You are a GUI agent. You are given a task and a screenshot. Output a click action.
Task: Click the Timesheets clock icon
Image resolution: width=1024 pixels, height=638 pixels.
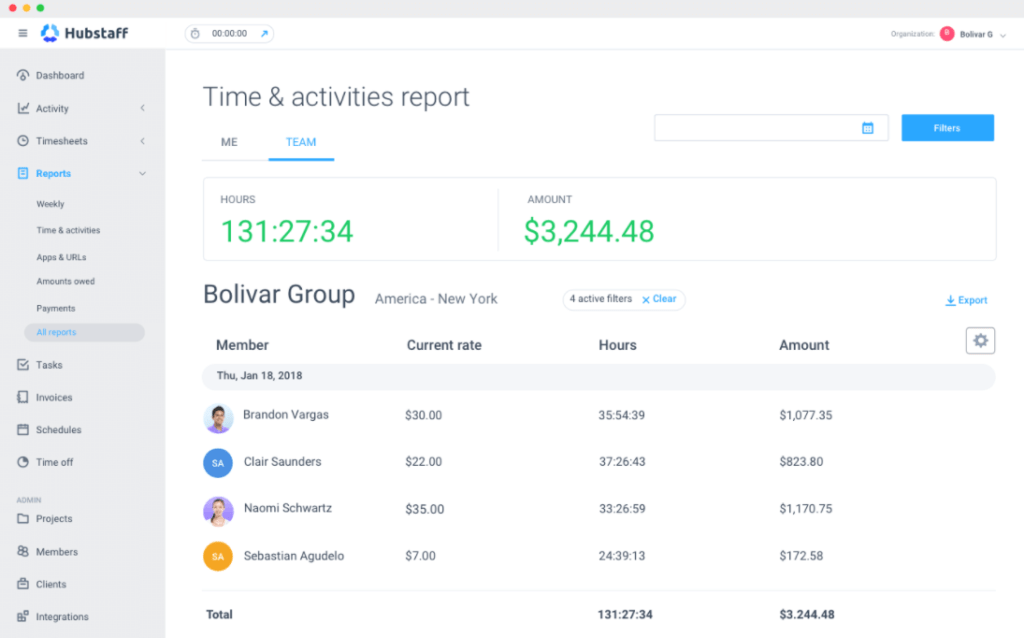tap(23, 140)
